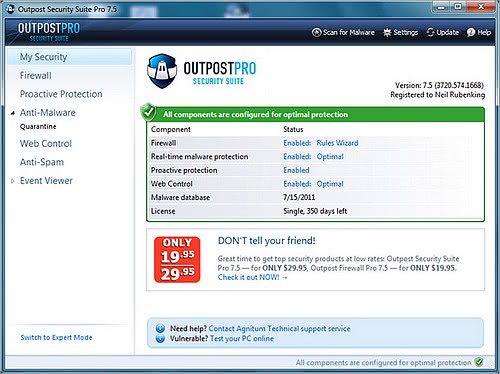Open Quarantine under Anti-Malware
This screenshot has width=500, height=374.
[38, 127]
